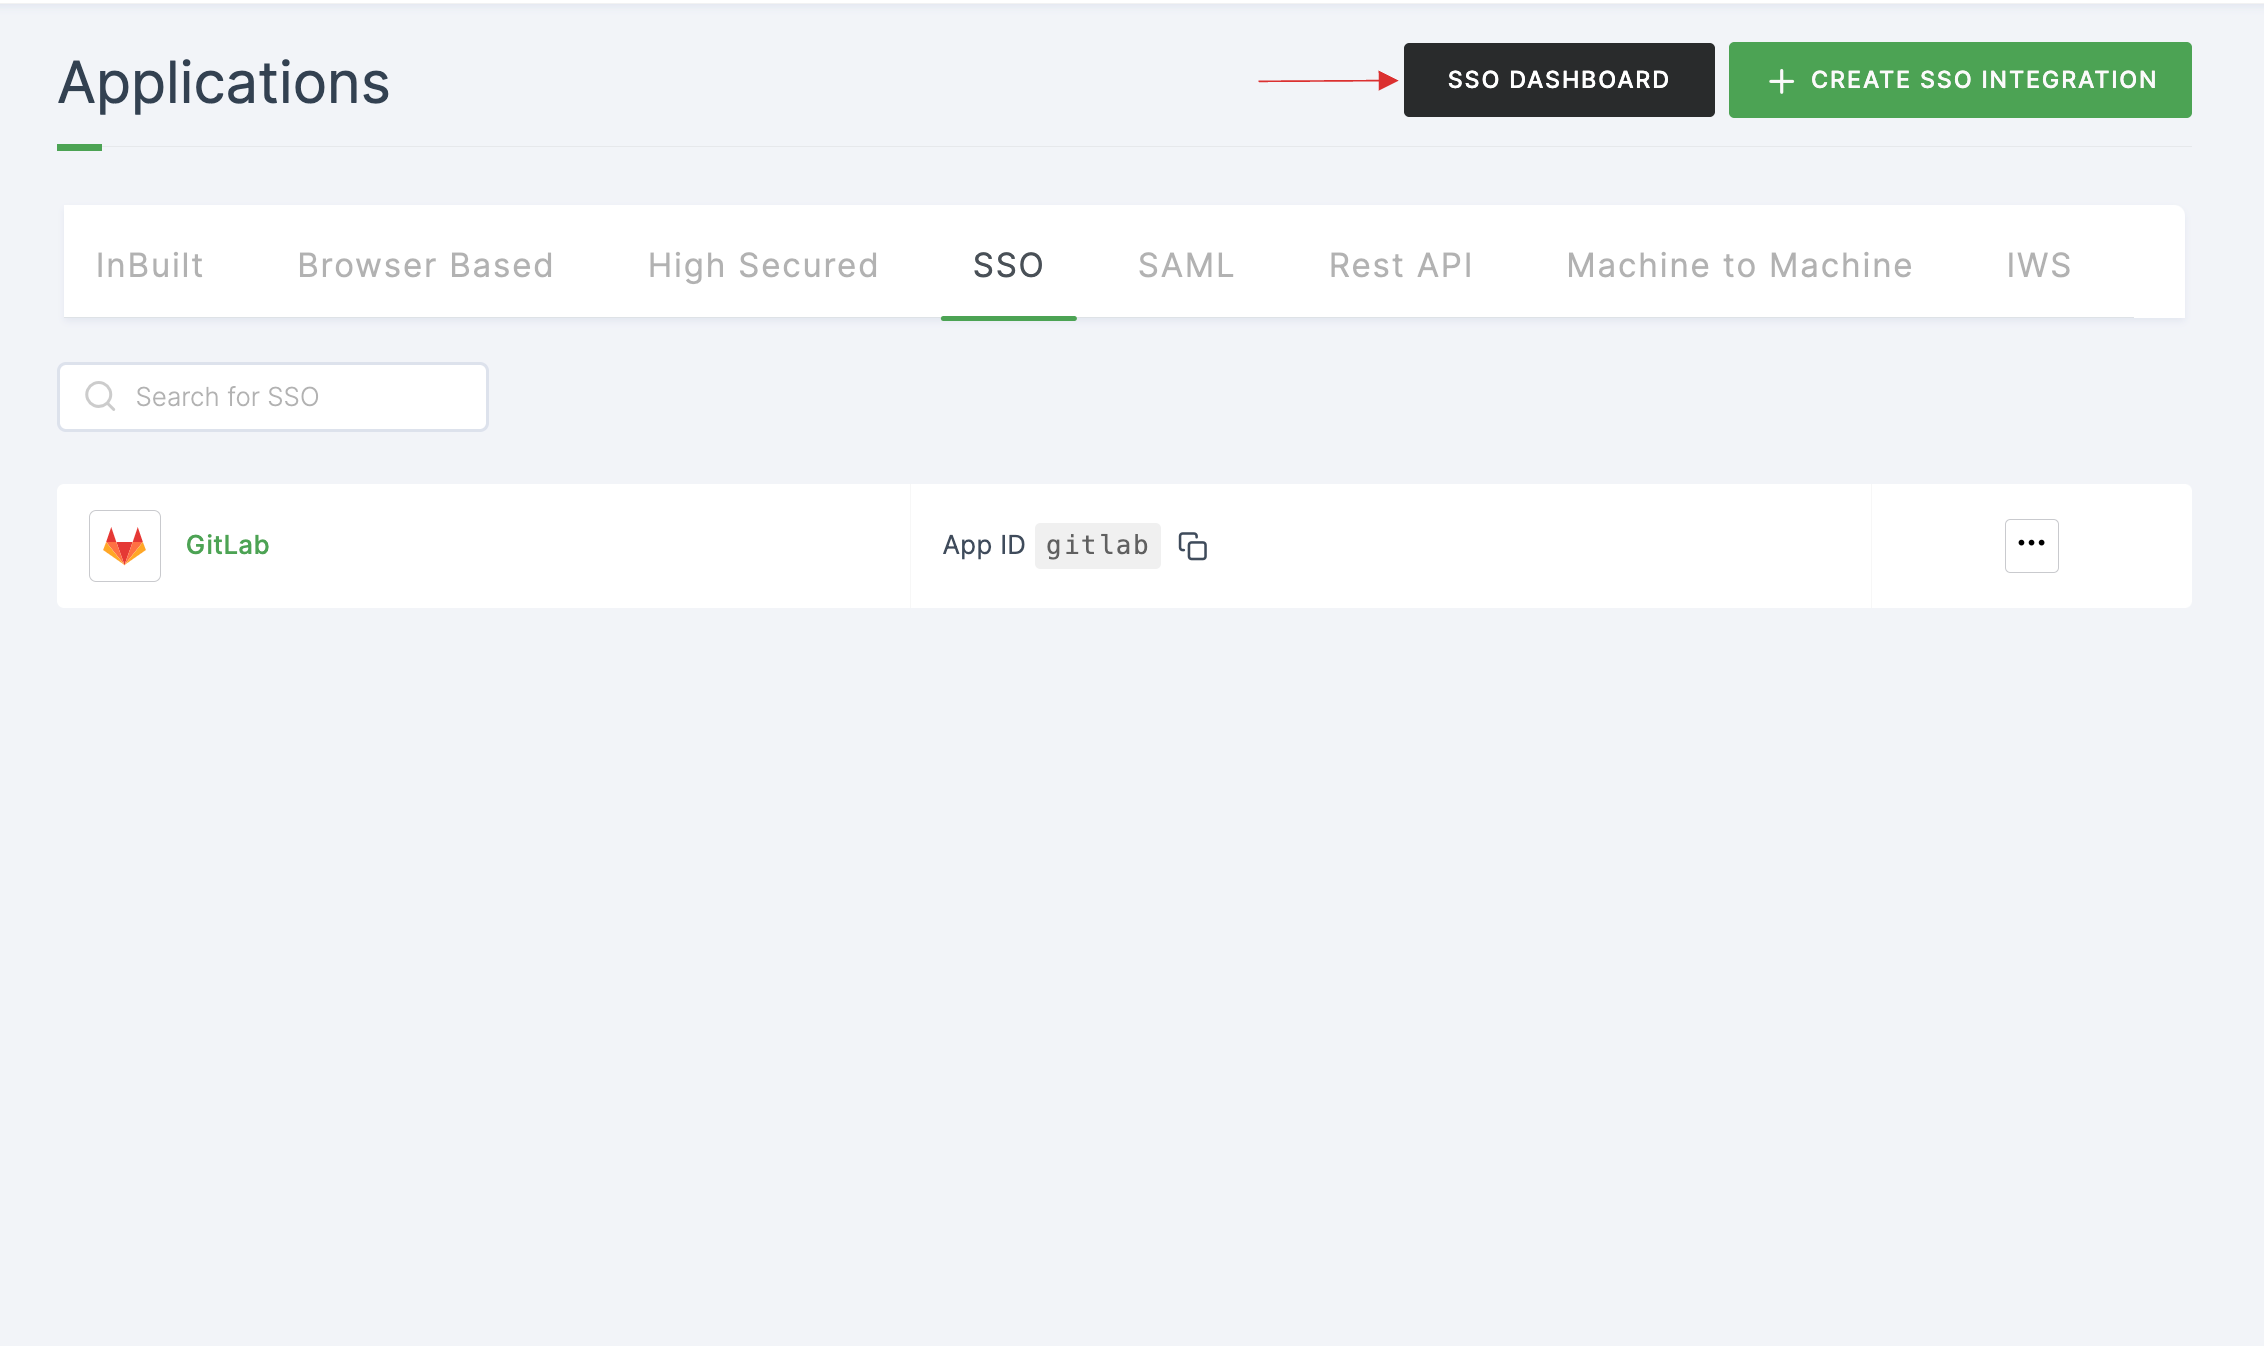The height and width of the screenshot is (1346, 2264).
Task: Click the search magnifying glass icon
Action: (99, 396)
